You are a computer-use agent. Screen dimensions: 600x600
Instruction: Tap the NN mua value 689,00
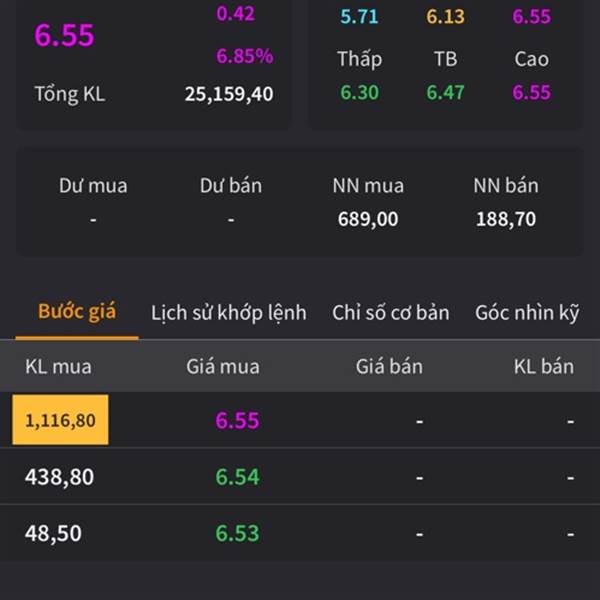point(368,219)
